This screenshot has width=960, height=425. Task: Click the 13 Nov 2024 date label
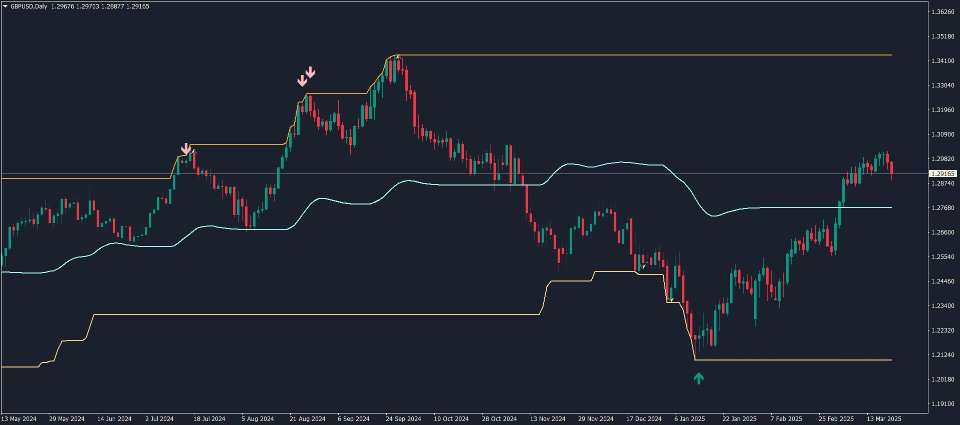point(549,419)
